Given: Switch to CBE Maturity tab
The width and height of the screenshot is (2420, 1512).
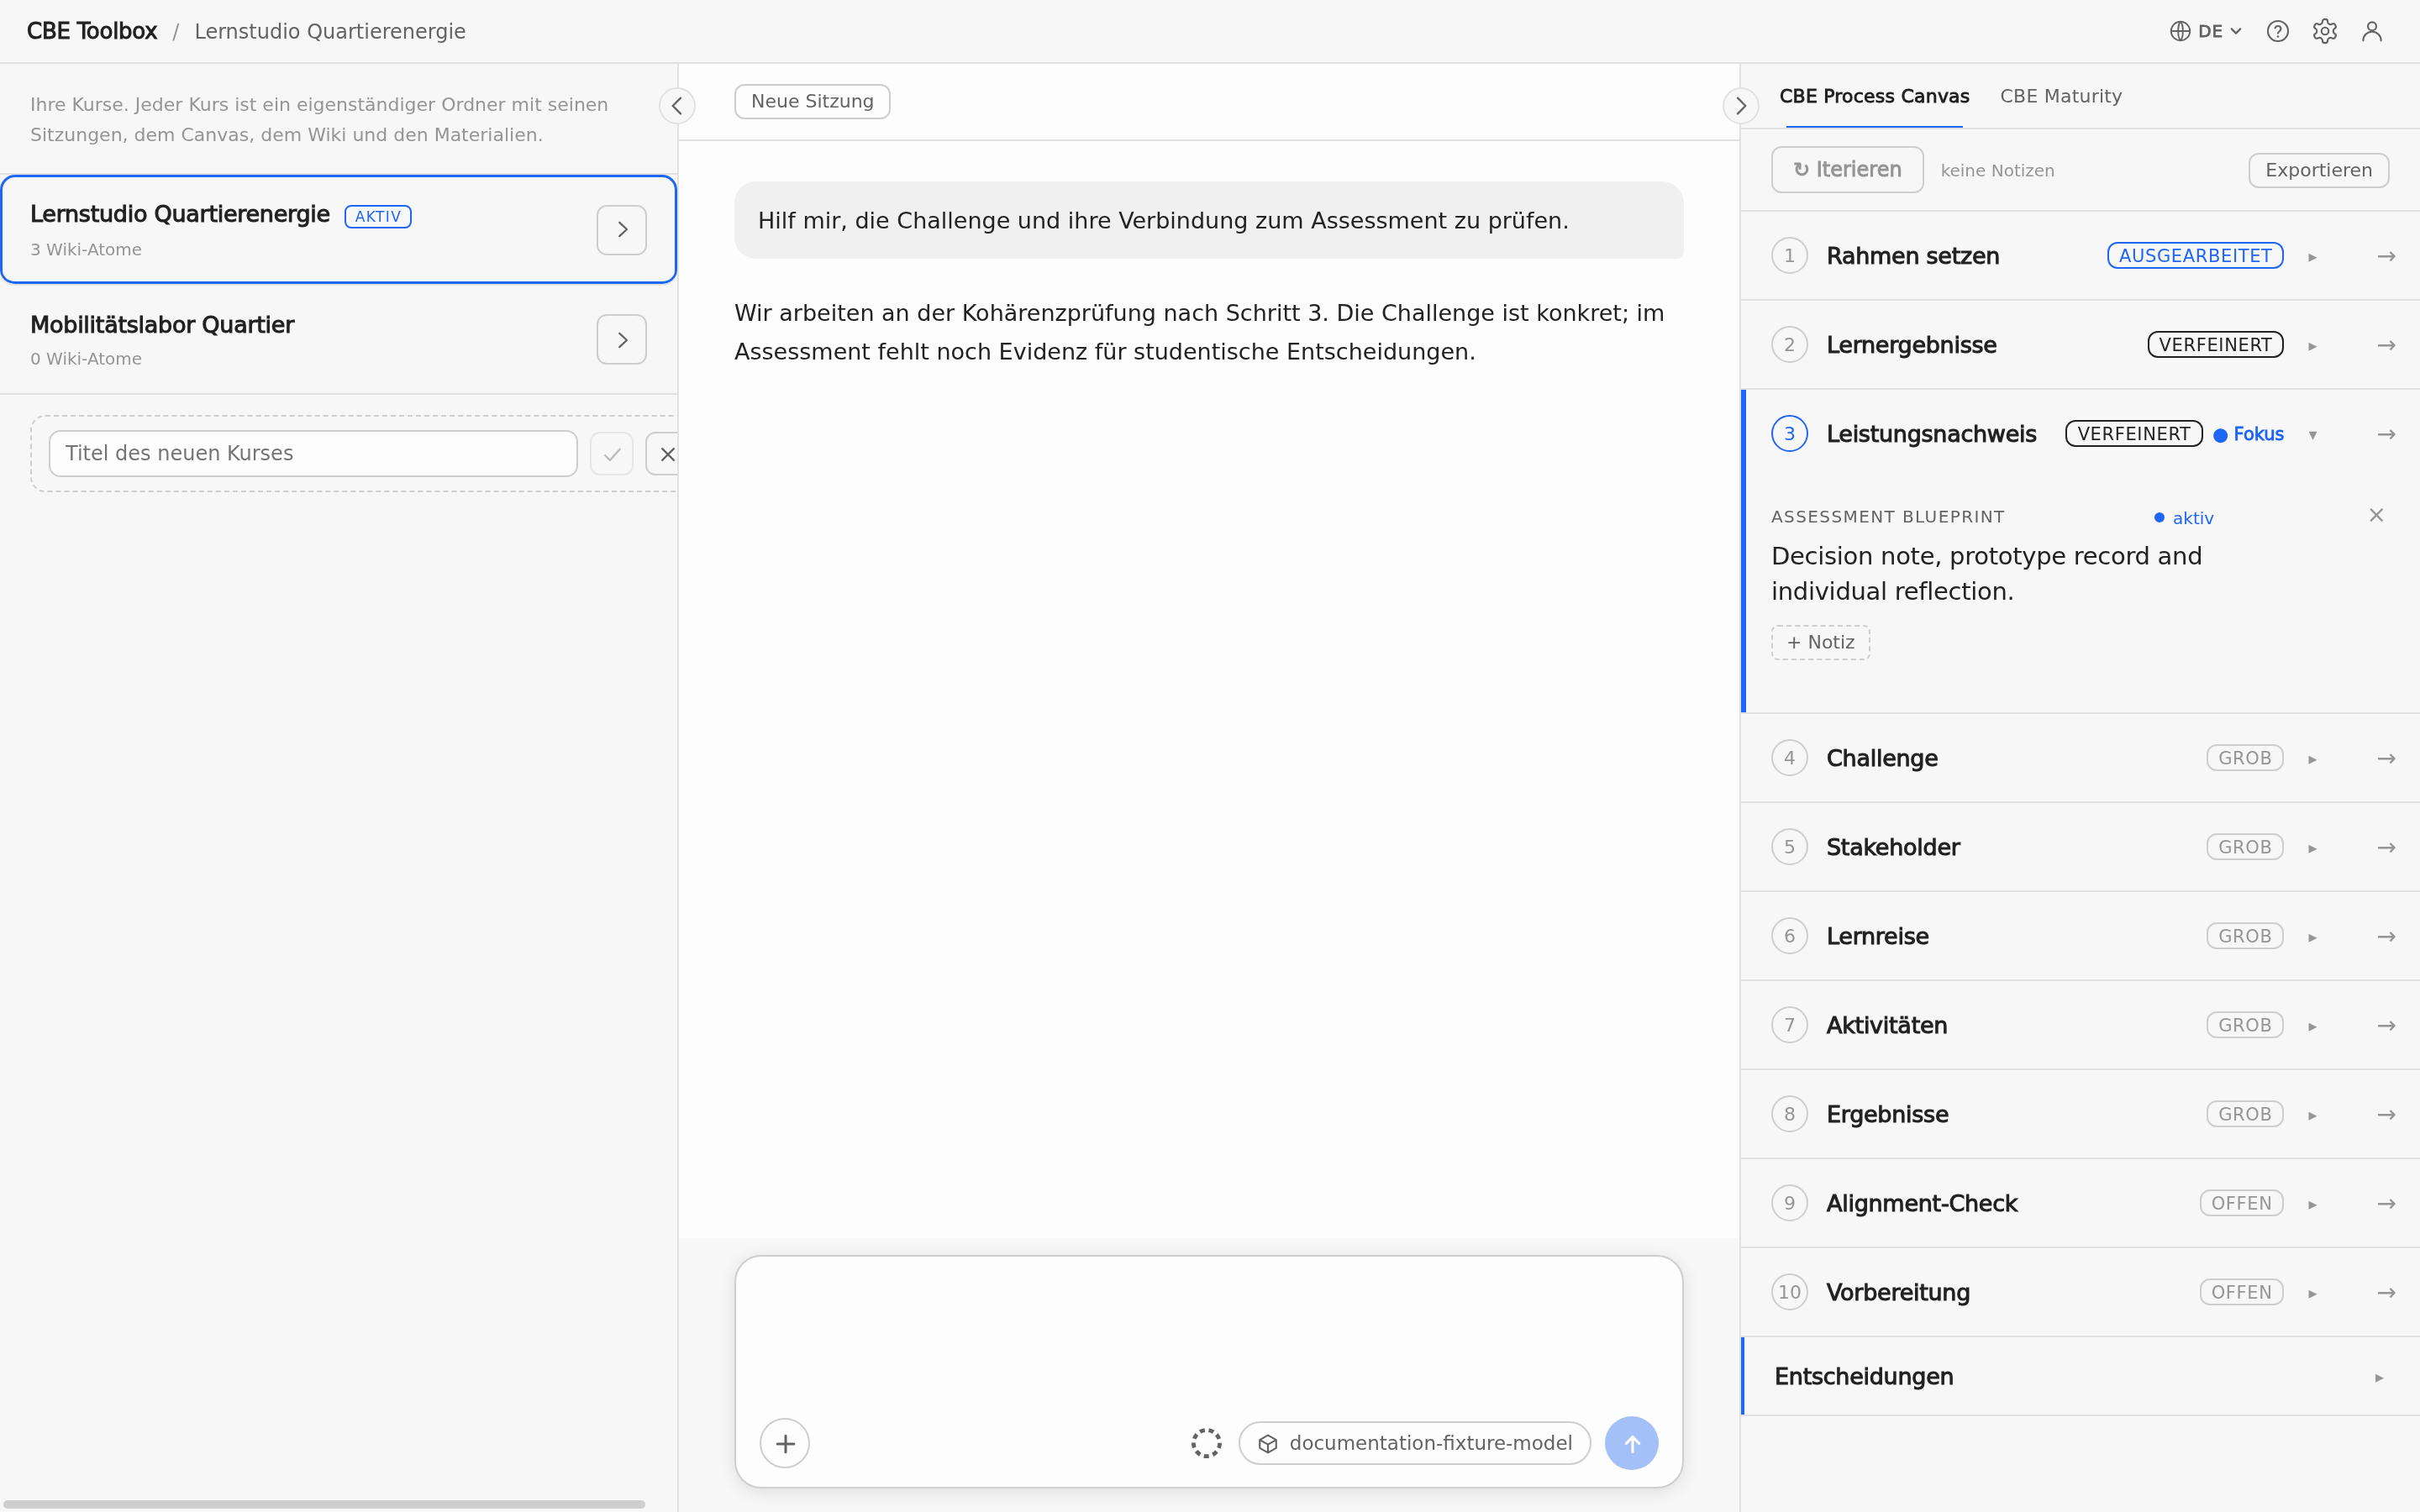Looking at the screenshot, I should coord(2060,96).
